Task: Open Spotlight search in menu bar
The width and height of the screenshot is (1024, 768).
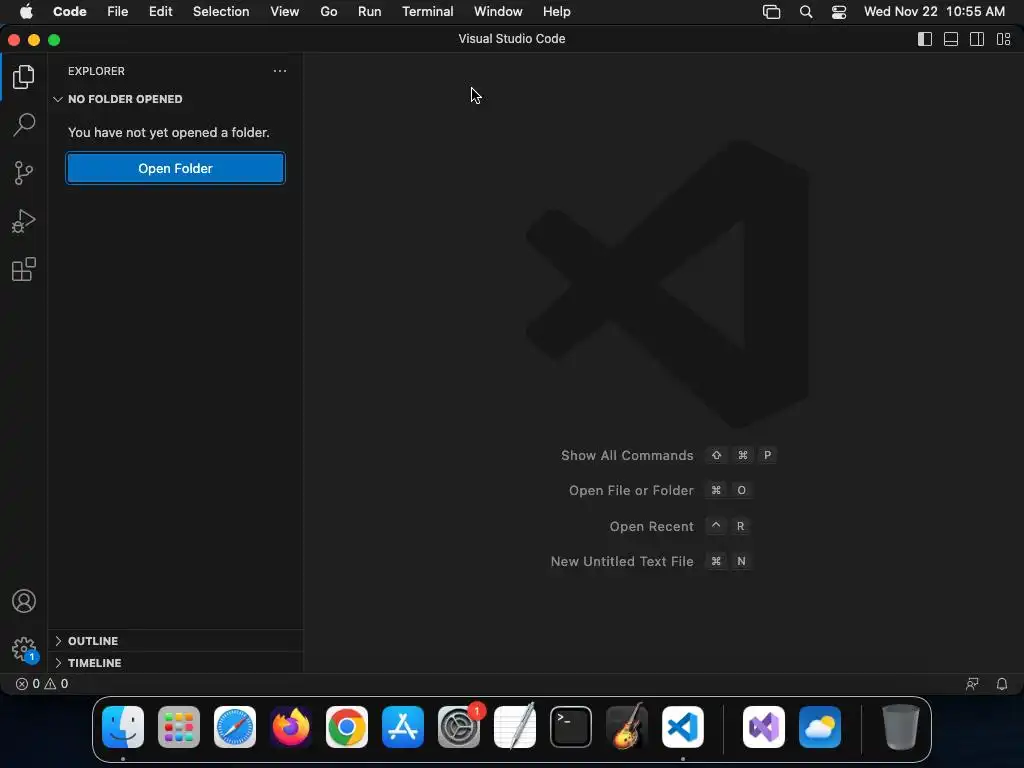Action: coord(806,12)
